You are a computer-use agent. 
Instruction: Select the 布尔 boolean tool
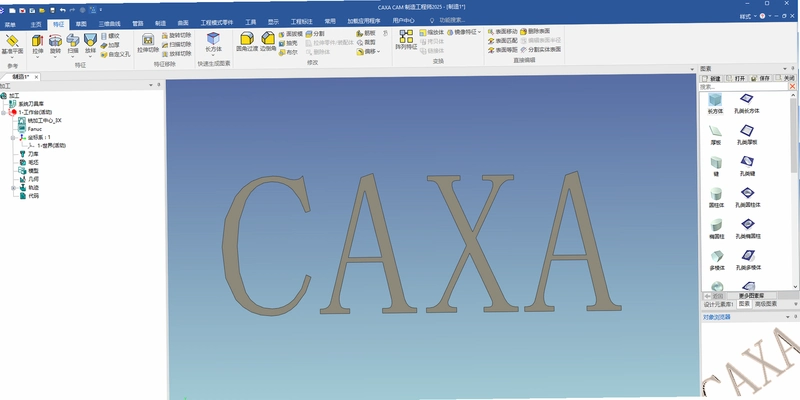click(288, 52)
